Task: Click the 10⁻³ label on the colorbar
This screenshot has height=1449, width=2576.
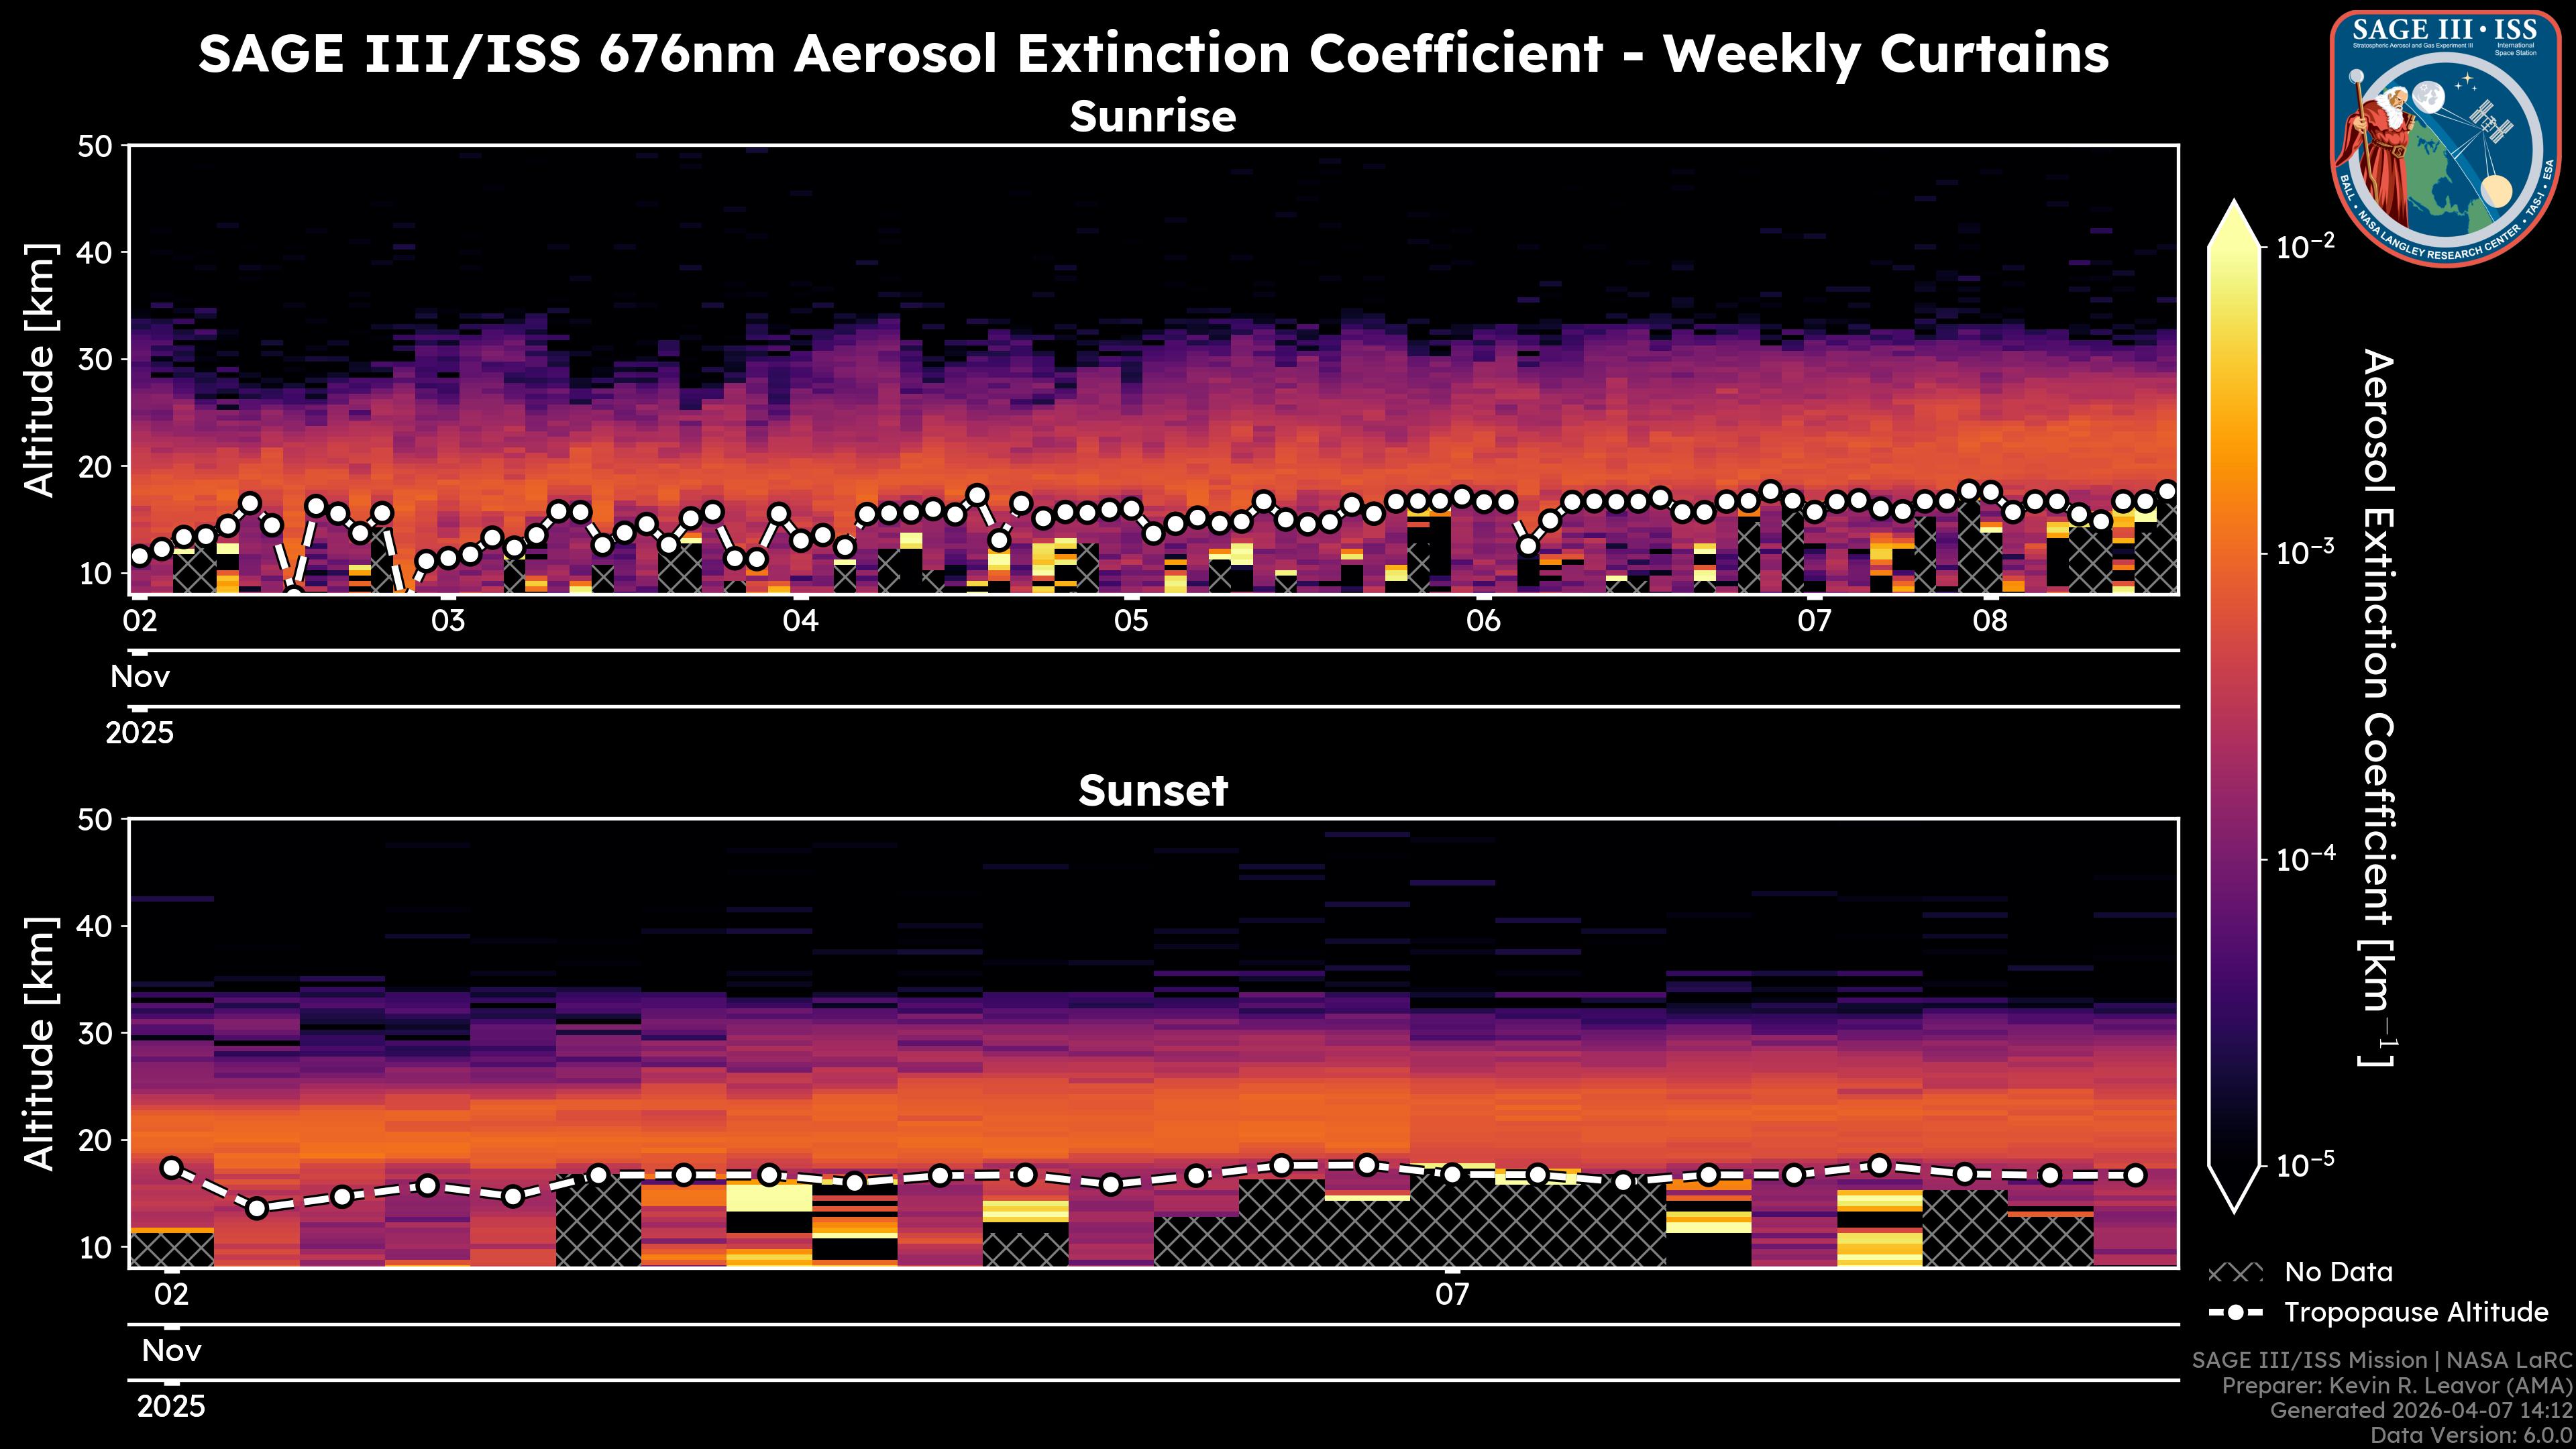Action: coord(2306,552)
